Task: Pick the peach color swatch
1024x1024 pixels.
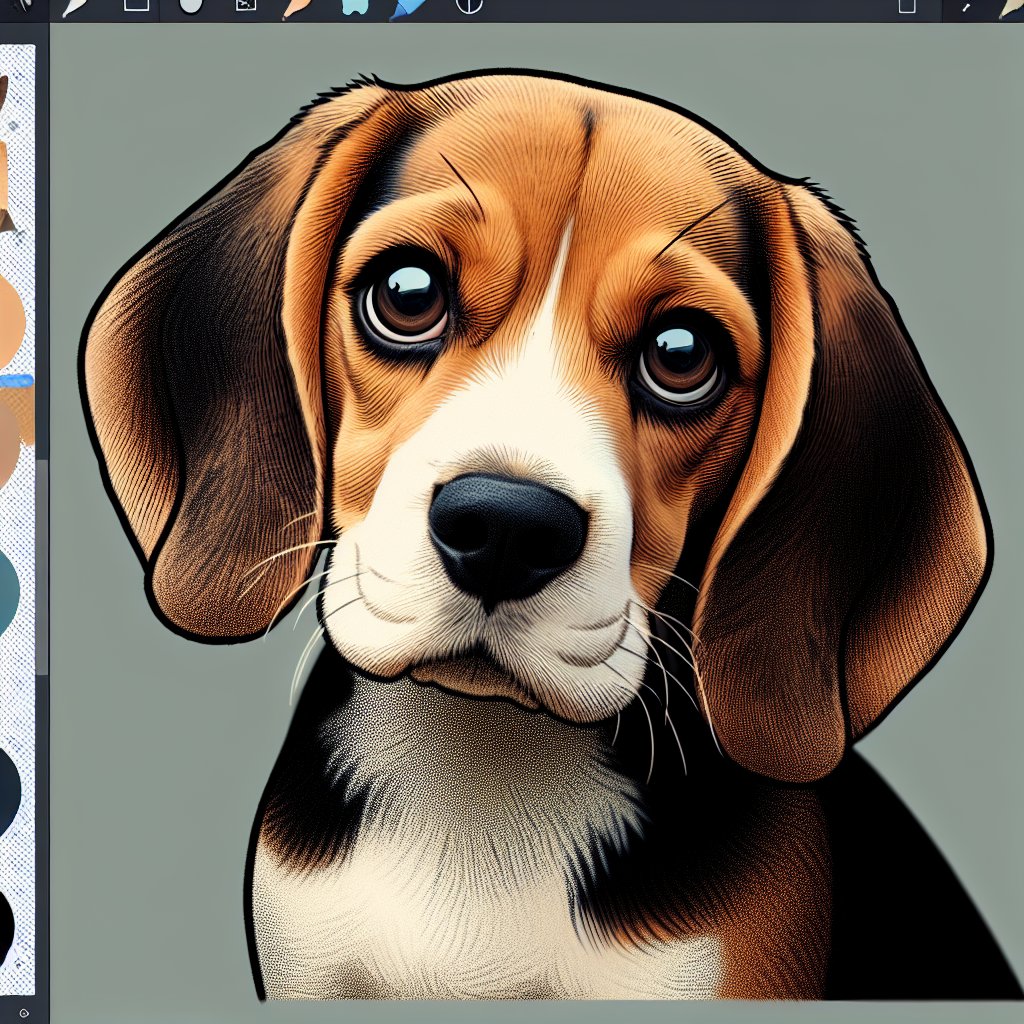Action: 12,321
